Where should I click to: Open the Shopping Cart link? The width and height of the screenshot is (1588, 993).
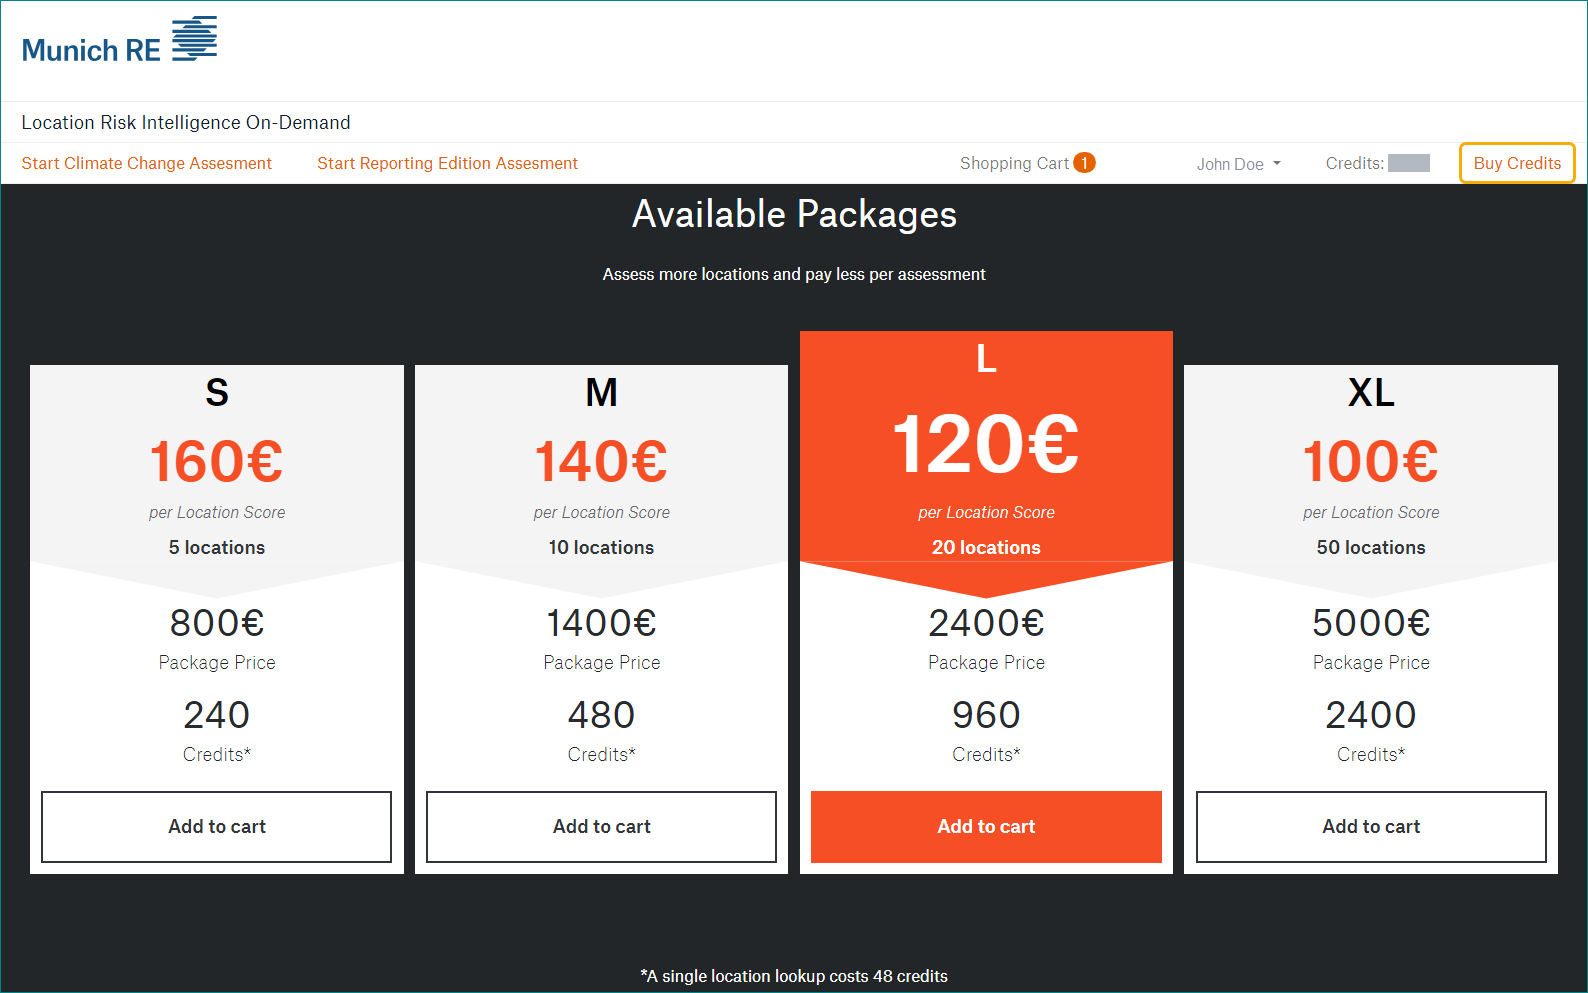pos(1014,163)
